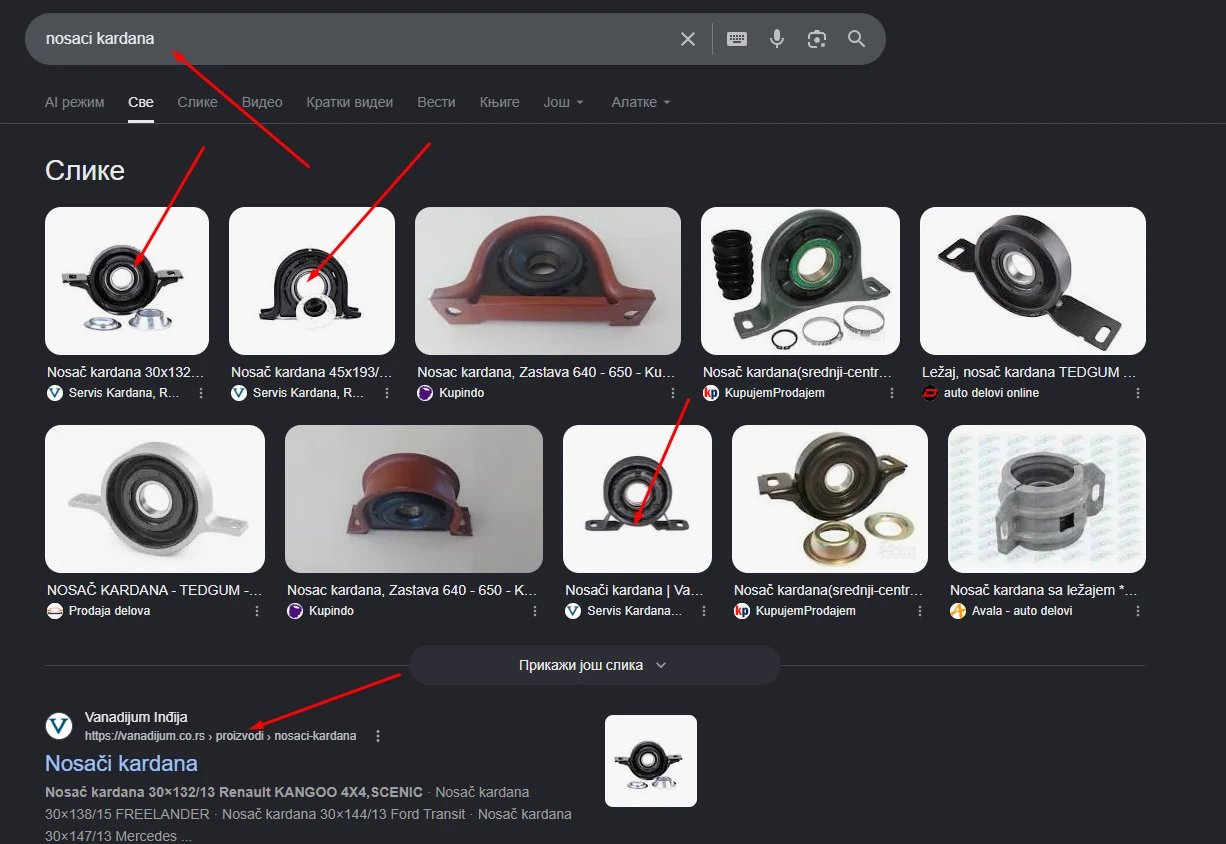Open options menu for Vanadijum Inđija result
Image resolution: width=1226 pixels, height=844 pixels.
click(x=378, y=736)
